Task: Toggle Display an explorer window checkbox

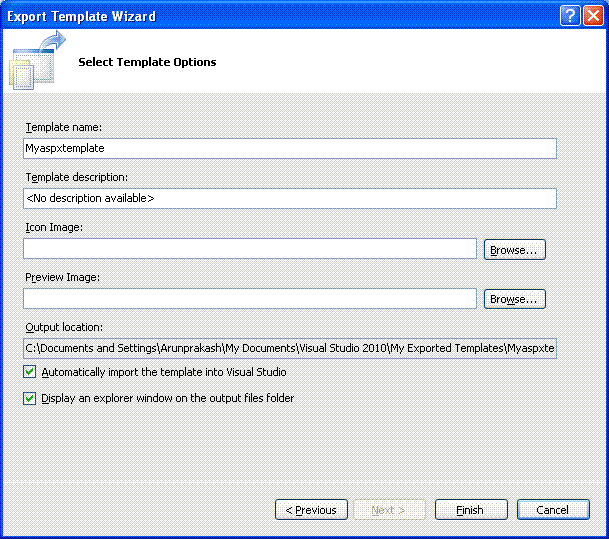Action: click(30, 398)
